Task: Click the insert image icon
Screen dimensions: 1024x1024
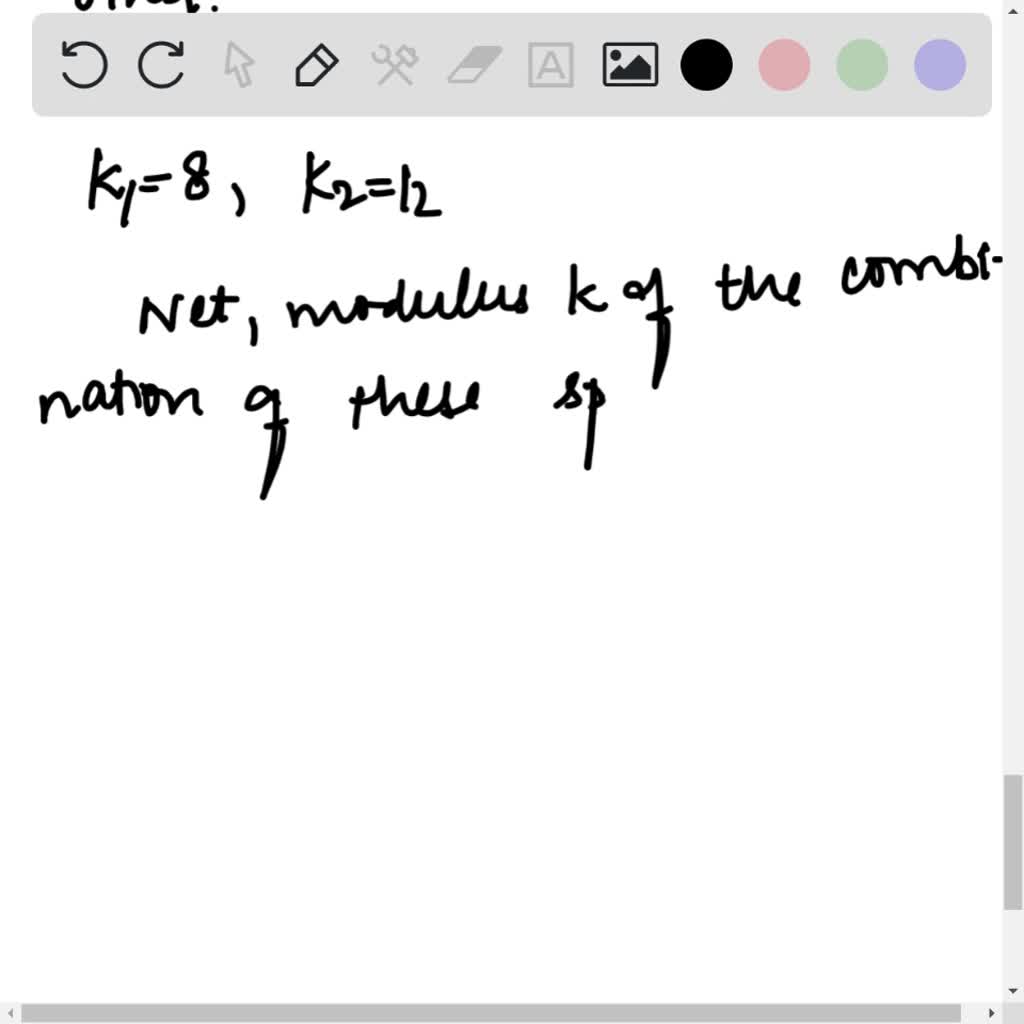Action: click(629, 65)
